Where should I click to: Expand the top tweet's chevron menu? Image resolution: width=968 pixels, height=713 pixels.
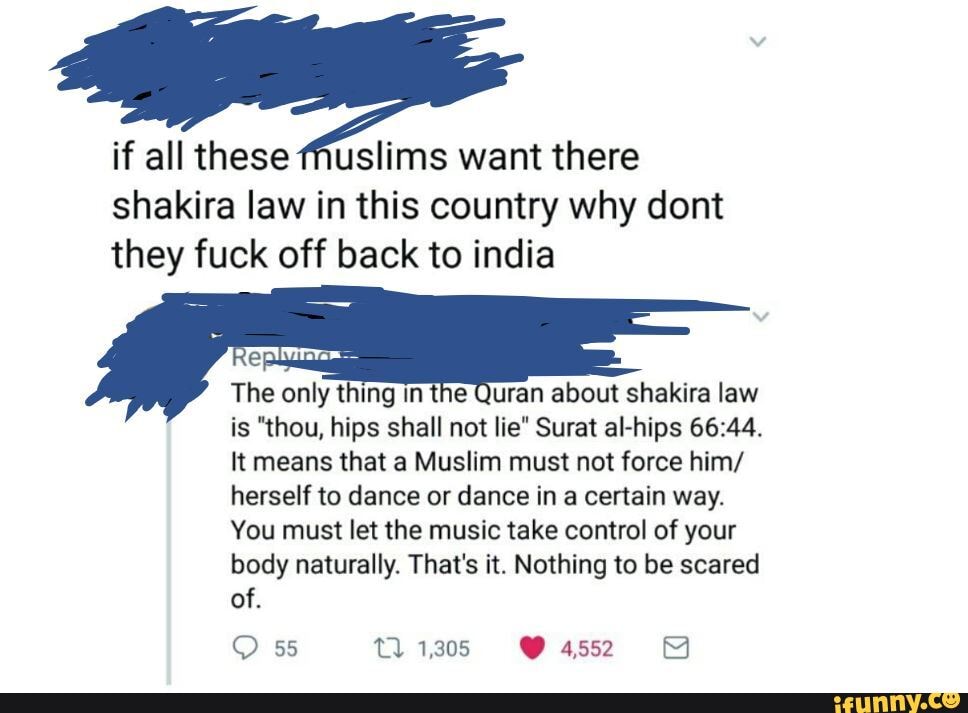(x=757, y=42)
